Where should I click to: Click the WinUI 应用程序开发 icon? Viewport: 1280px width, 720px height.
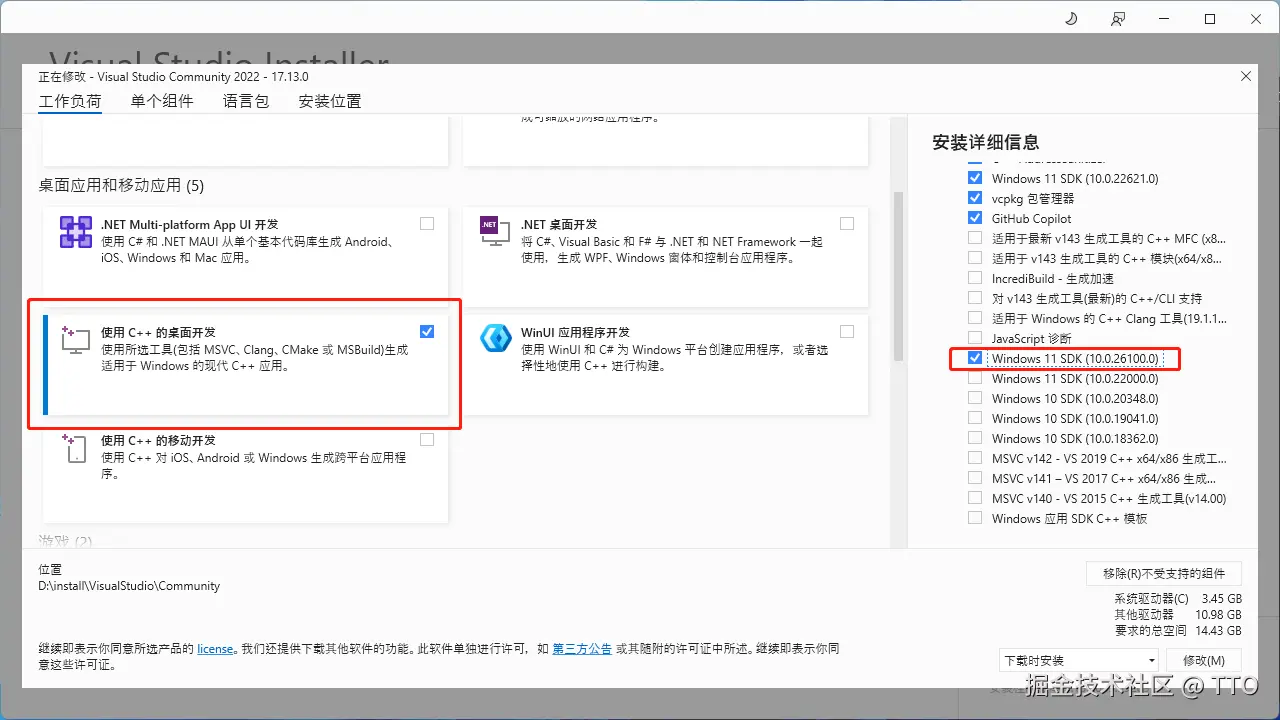(495, 338)
